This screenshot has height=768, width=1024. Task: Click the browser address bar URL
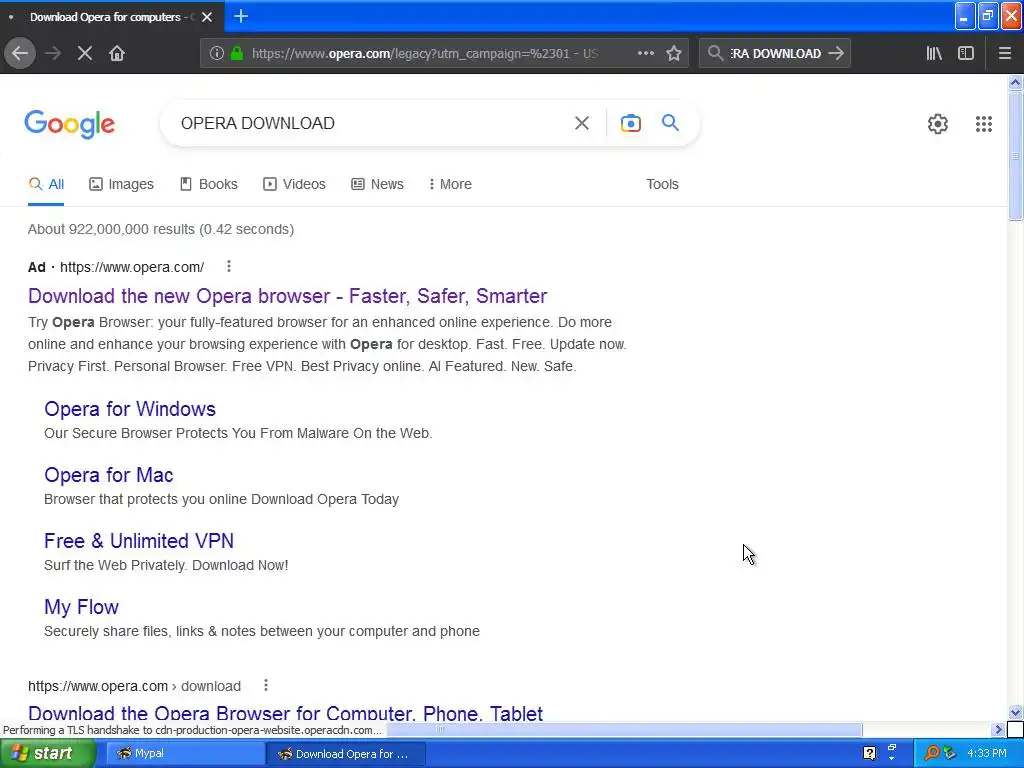coord(424,54)
